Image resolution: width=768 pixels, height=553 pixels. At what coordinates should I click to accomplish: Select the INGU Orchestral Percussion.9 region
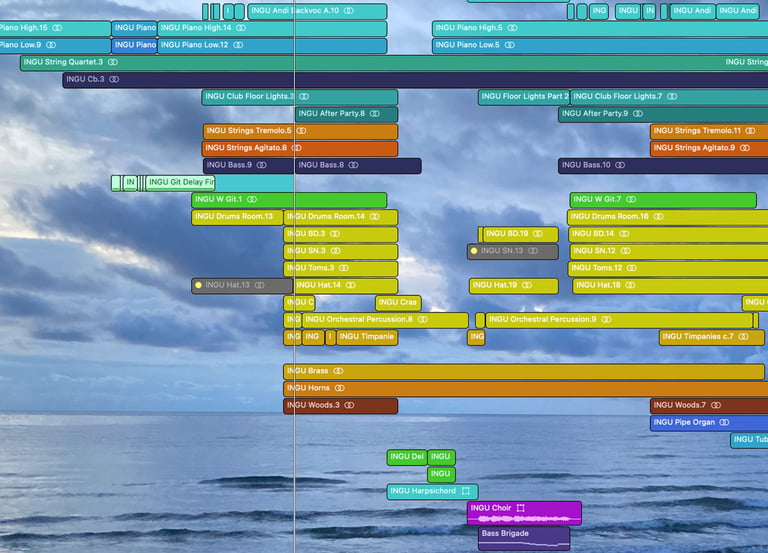click(x=619, y=319)
